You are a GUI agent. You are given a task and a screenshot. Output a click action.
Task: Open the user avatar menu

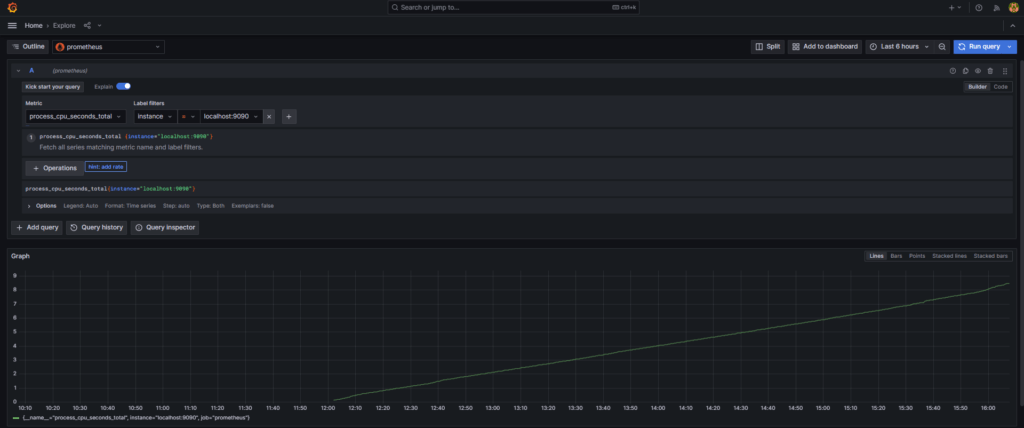click(1014, 8)
